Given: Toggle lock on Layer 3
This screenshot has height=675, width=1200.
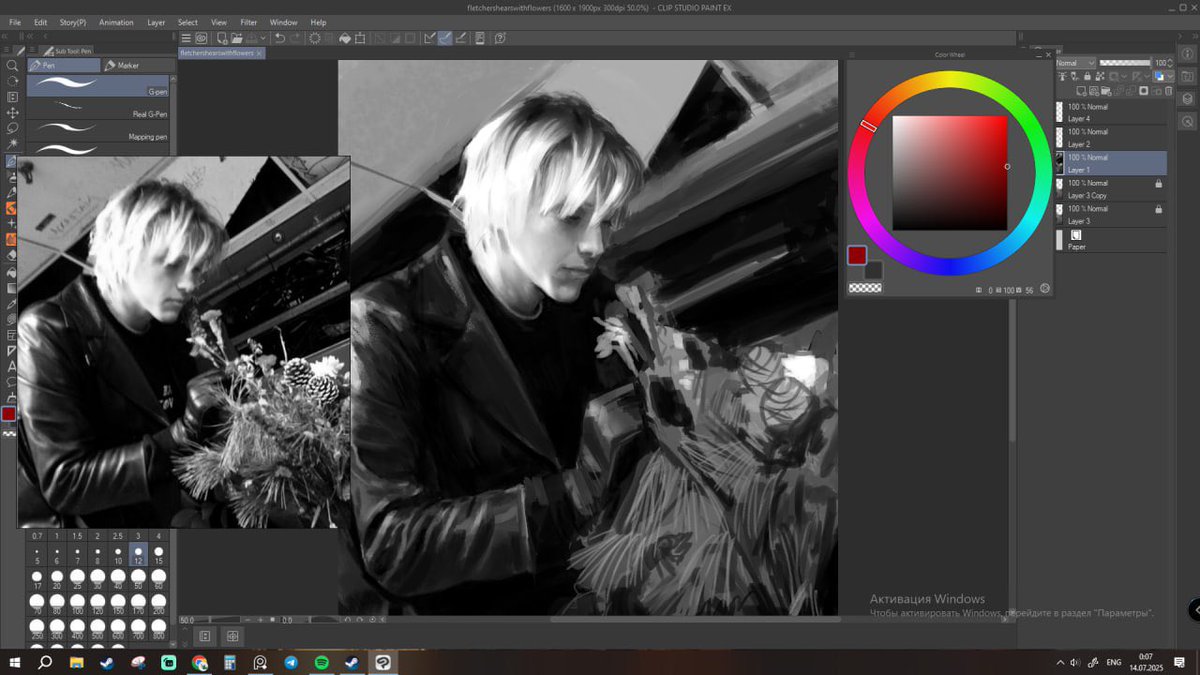Looking at the screenshot, I should coord(1158,209).
